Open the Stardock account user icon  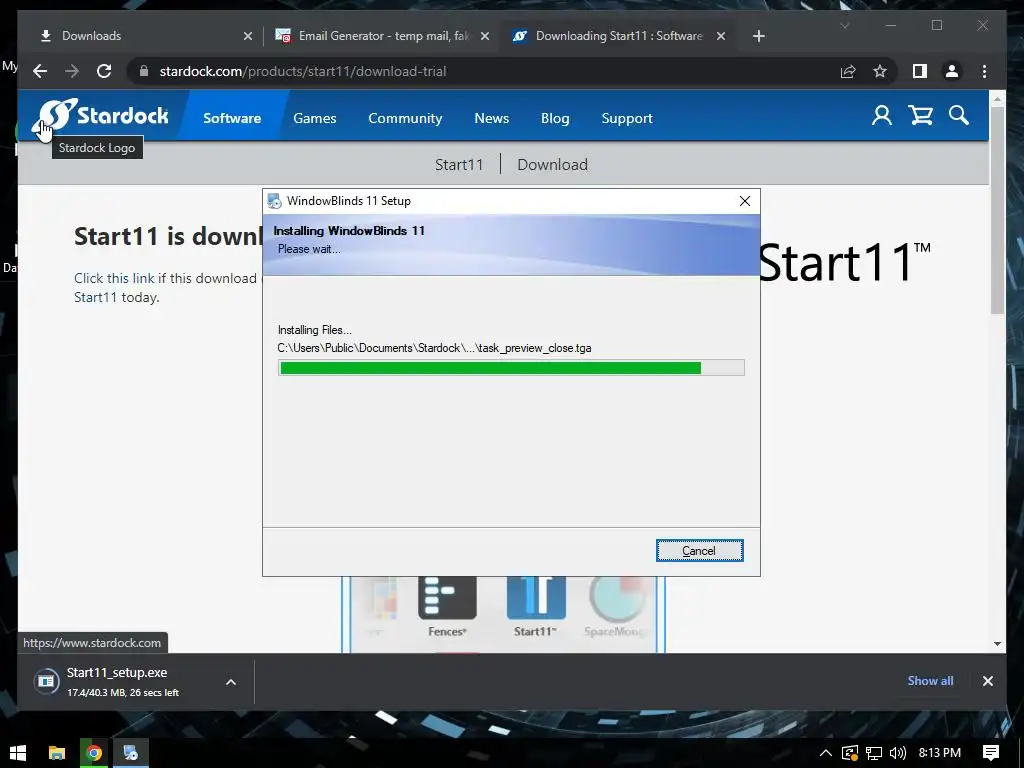[882, 116]
